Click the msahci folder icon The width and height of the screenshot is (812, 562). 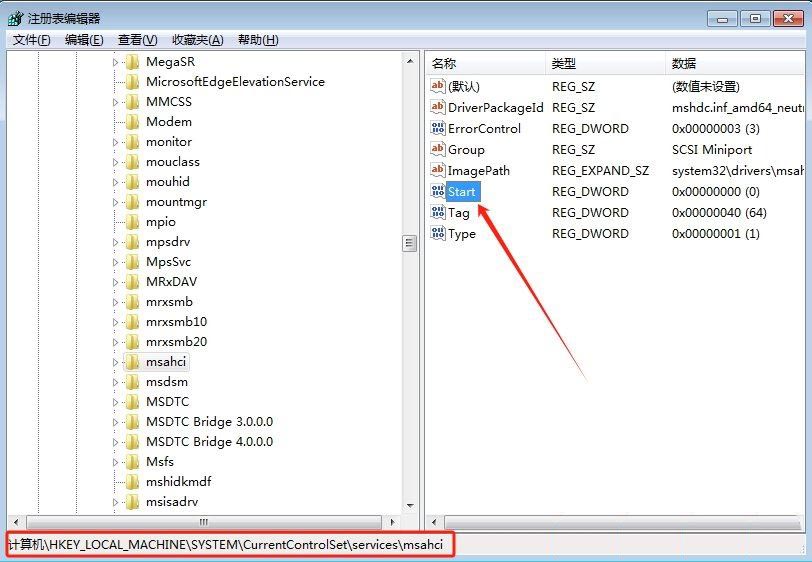133,362
